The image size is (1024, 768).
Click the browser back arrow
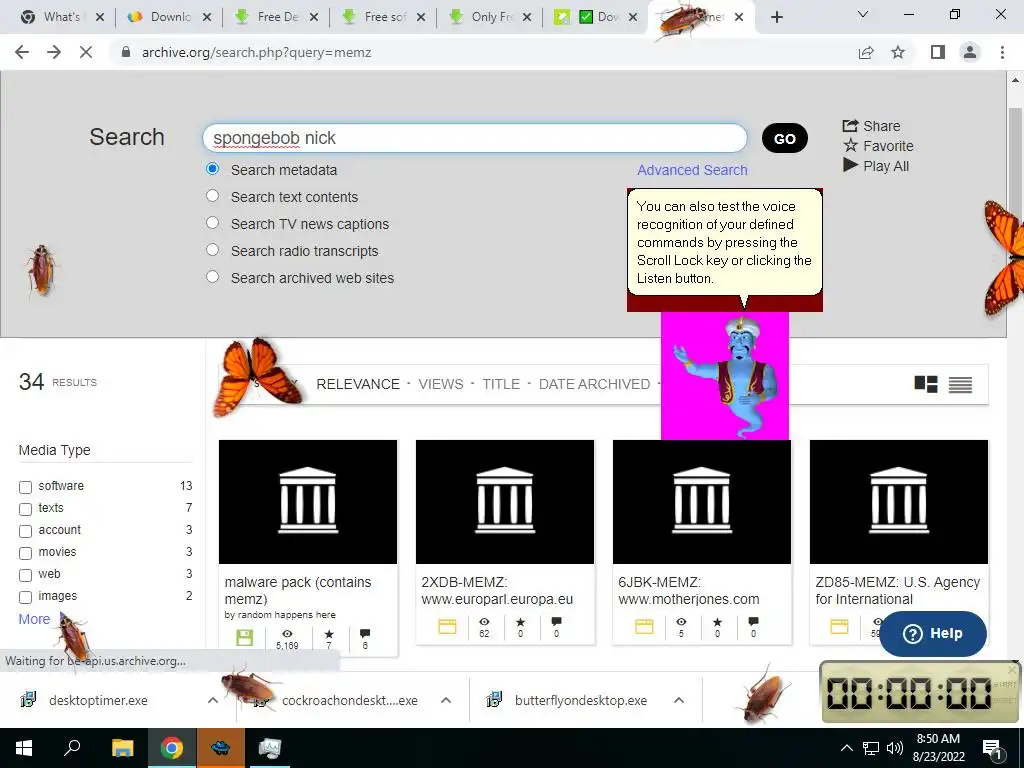click(x=22, y=52)
